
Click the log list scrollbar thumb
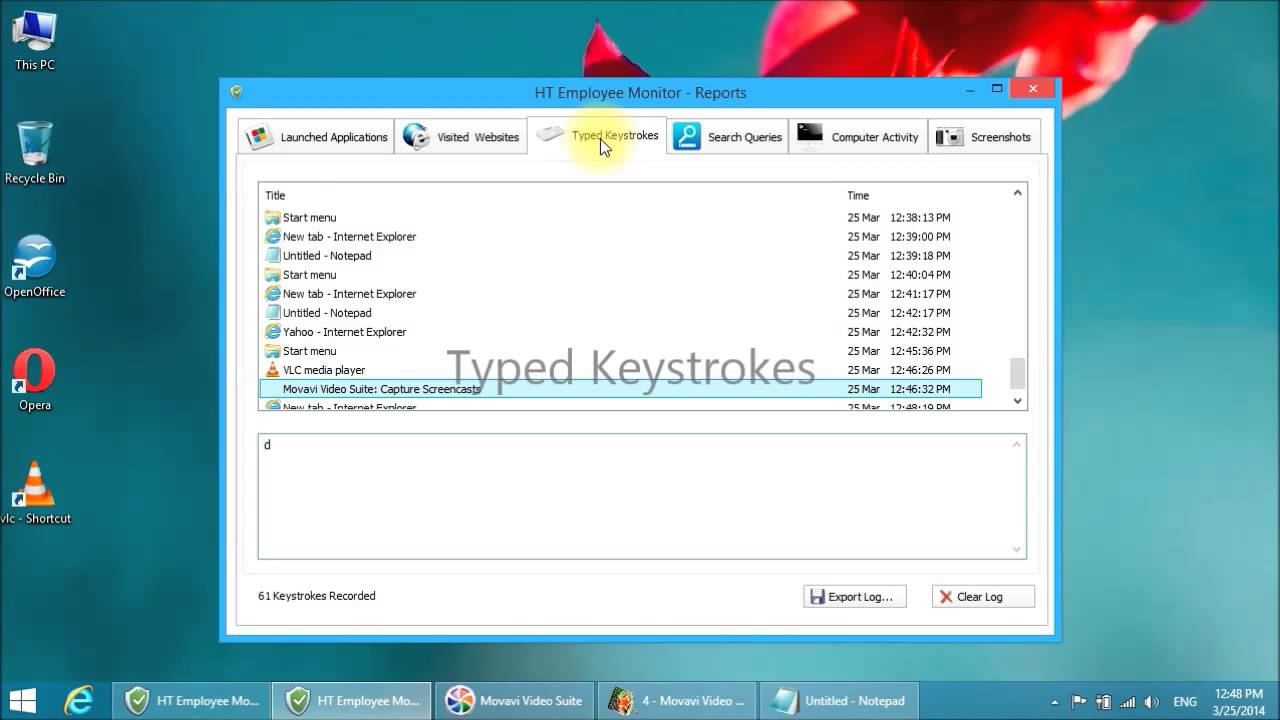point(1017,373)
